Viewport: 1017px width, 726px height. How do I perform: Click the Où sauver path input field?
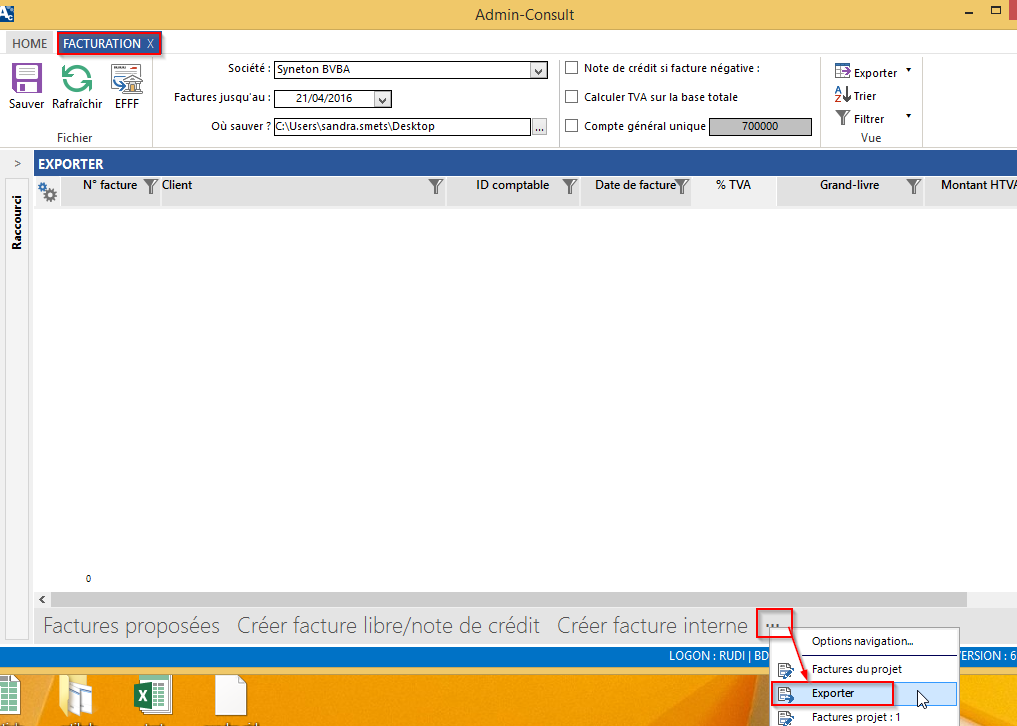(401, 127)
